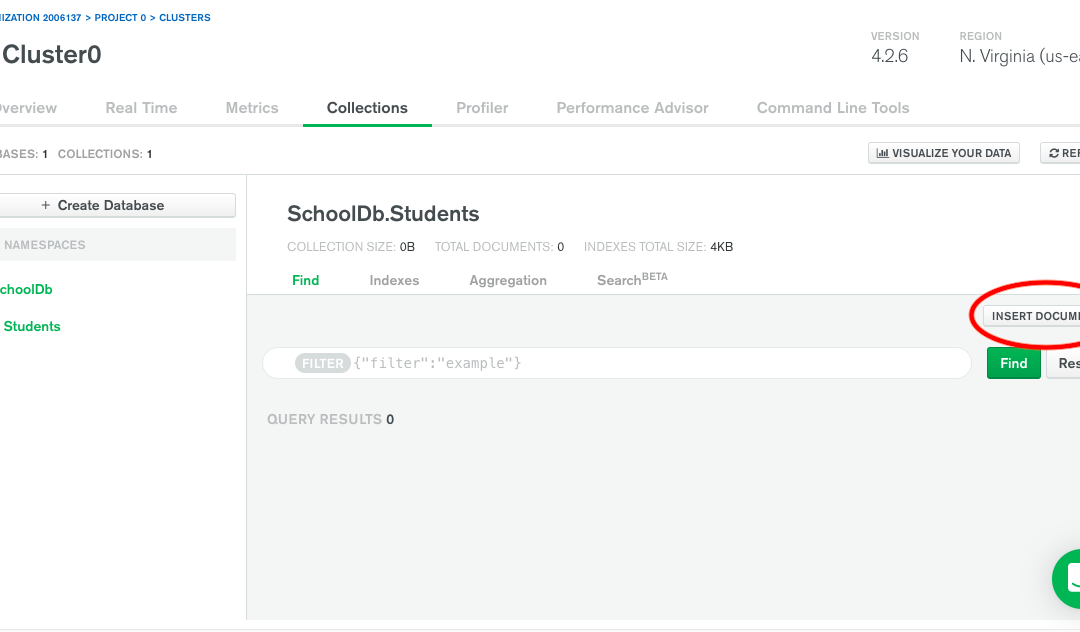Select the Command Line Tools tab
Image resolution: width=1080 pixels, height=632 pixels.
coord(833,108)
